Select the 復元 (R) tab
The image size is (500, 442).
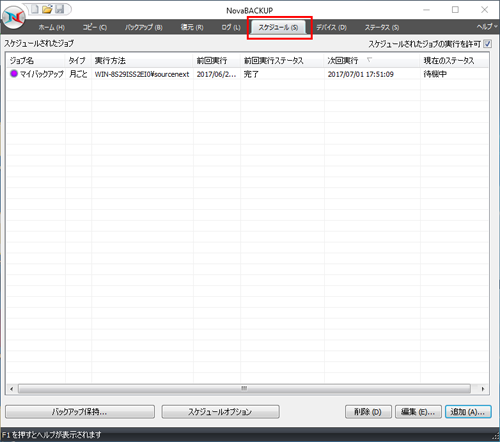(x=192, y=27)
